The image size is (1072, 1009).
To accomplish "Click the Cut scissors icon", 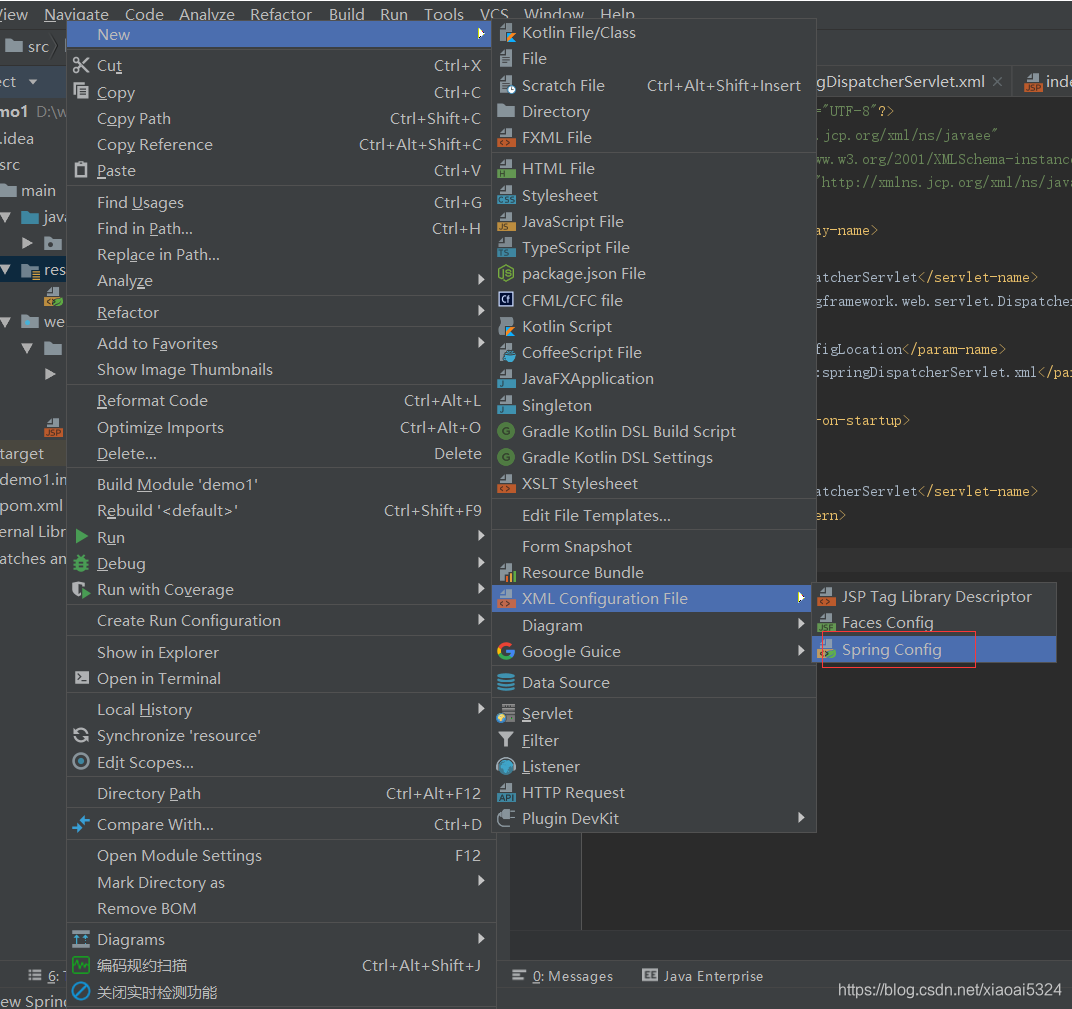I will pyautogui.click(x=81, y=65).
